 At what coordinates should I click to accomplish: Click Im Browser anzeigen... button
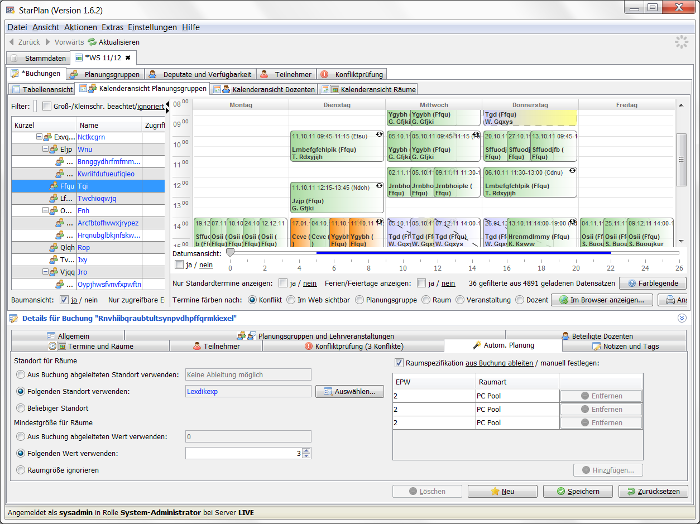tap(602, 300)
